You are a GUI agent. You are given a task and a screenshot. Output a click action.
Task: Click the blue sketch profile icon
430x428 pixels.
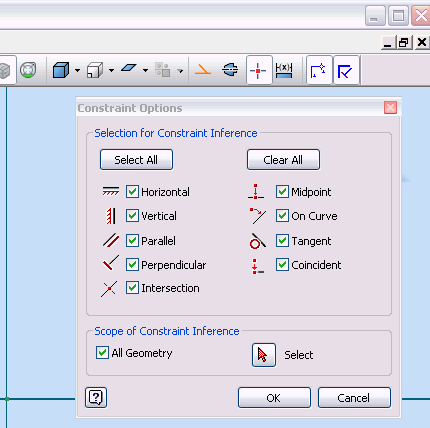point(318,70)
